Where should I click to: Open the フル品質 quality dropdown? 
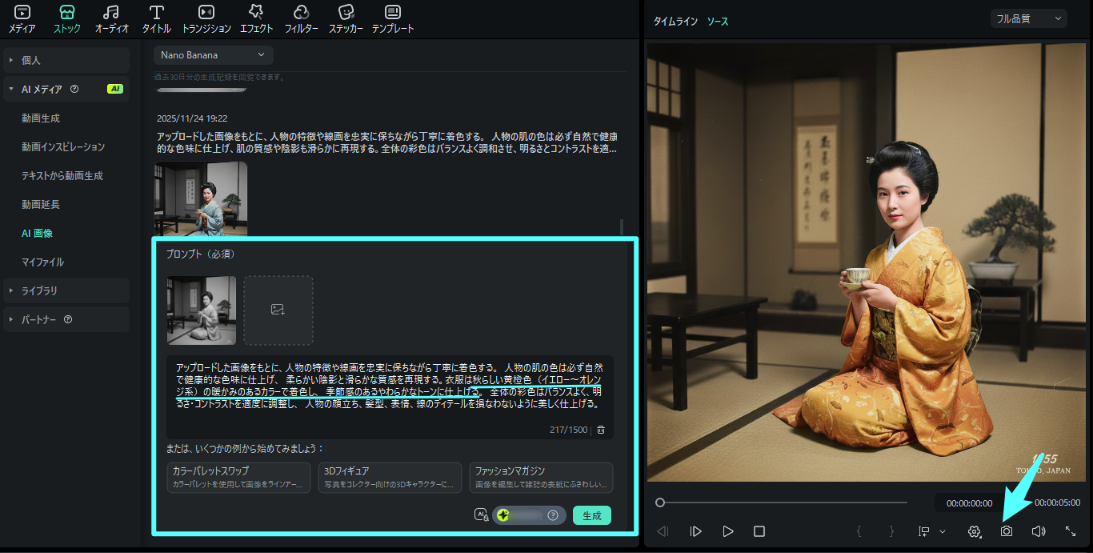click(x=1029, y=19)
